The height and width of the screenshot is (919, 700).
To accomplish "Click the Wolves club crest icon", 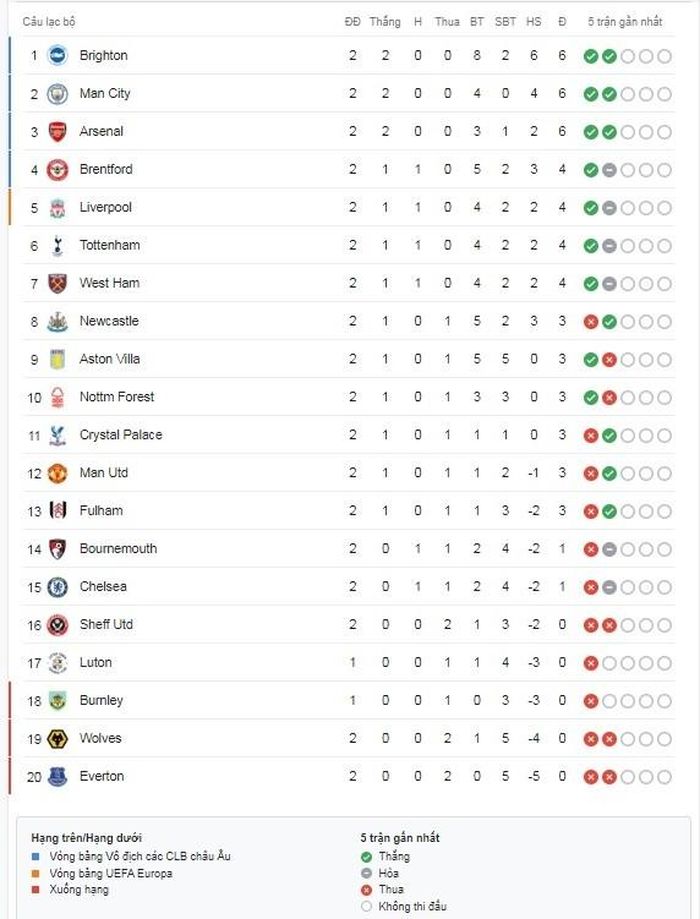I will tap(57, 738).
